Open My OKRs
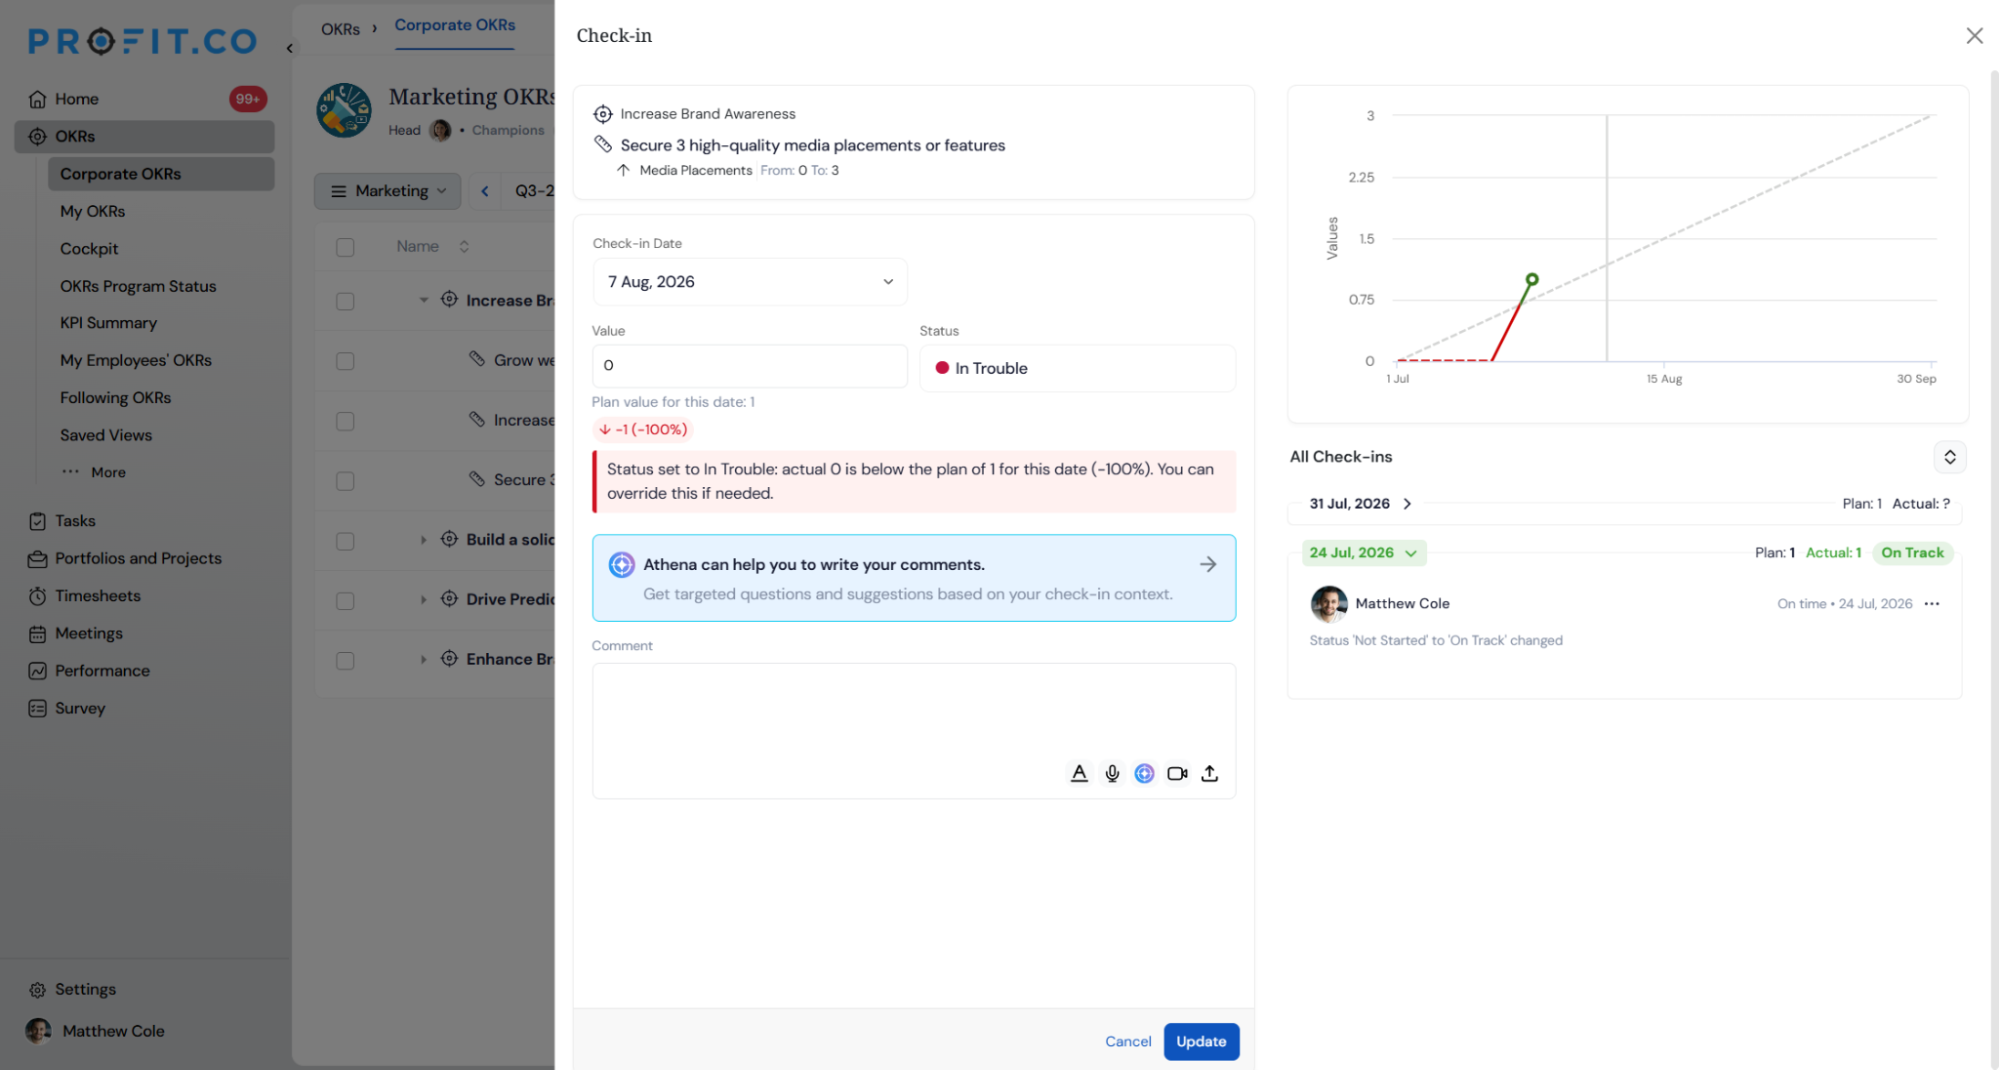 pos(93,211)
